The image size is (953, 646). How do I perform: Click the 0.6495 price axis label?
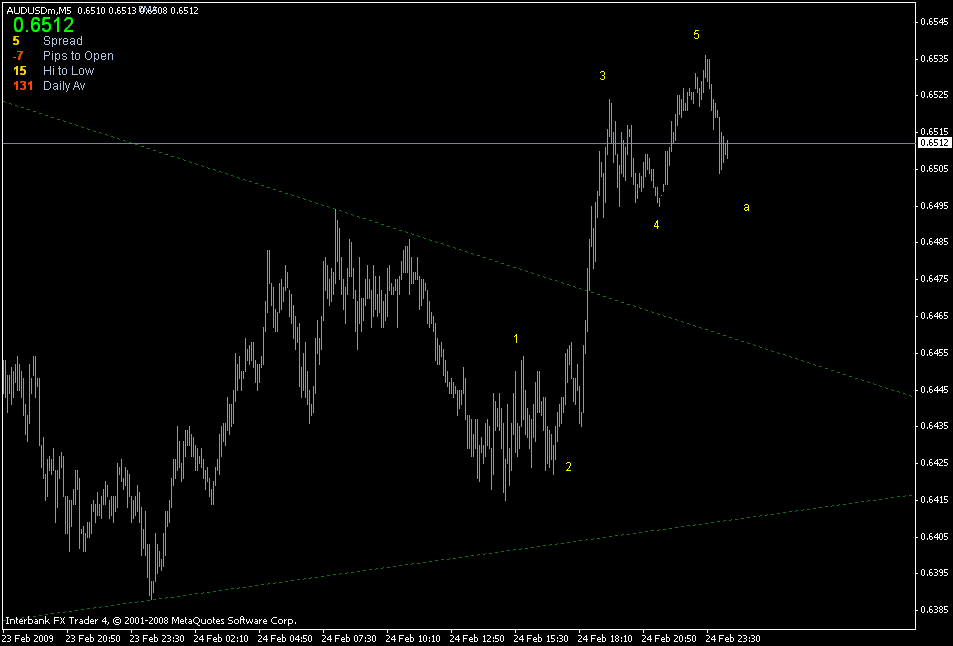click(934, 205)
